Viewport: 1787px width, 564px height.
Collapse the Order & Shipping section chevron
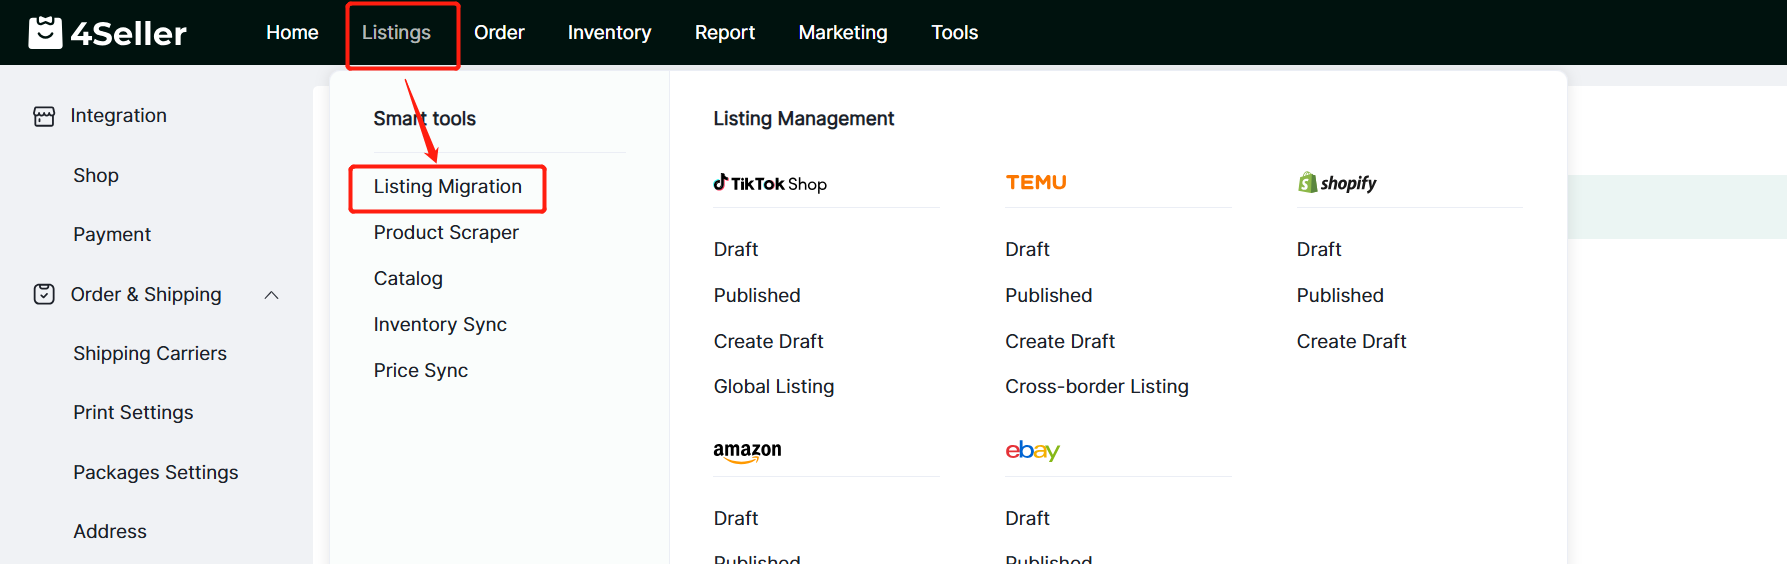click(x=271, y=295)
